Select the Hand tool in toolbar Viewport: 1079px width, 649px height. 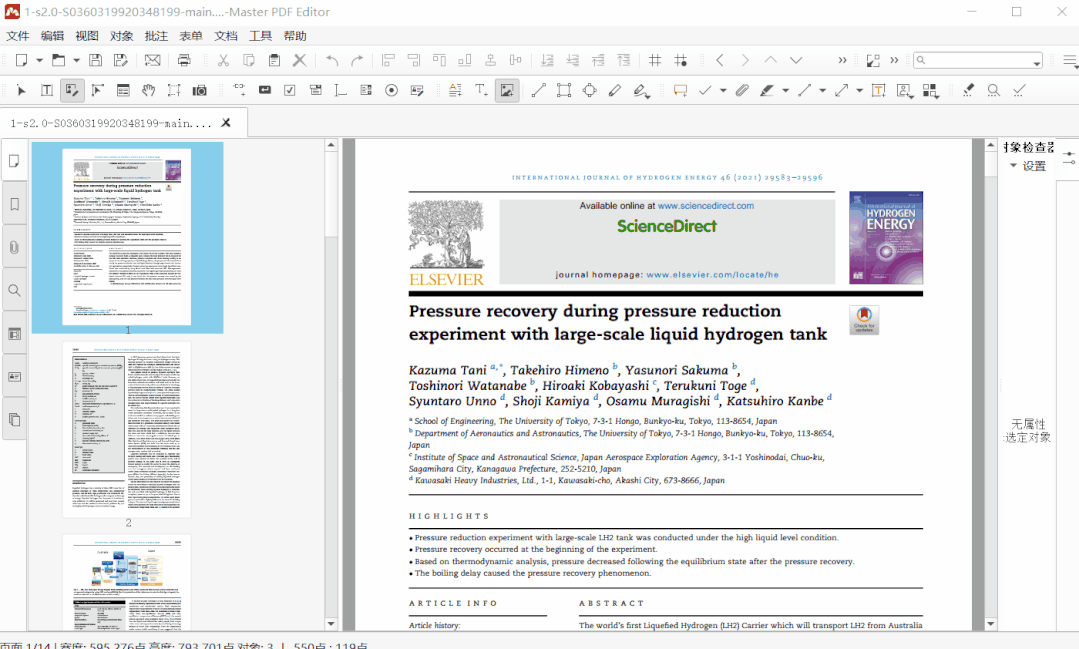[148, 90]
